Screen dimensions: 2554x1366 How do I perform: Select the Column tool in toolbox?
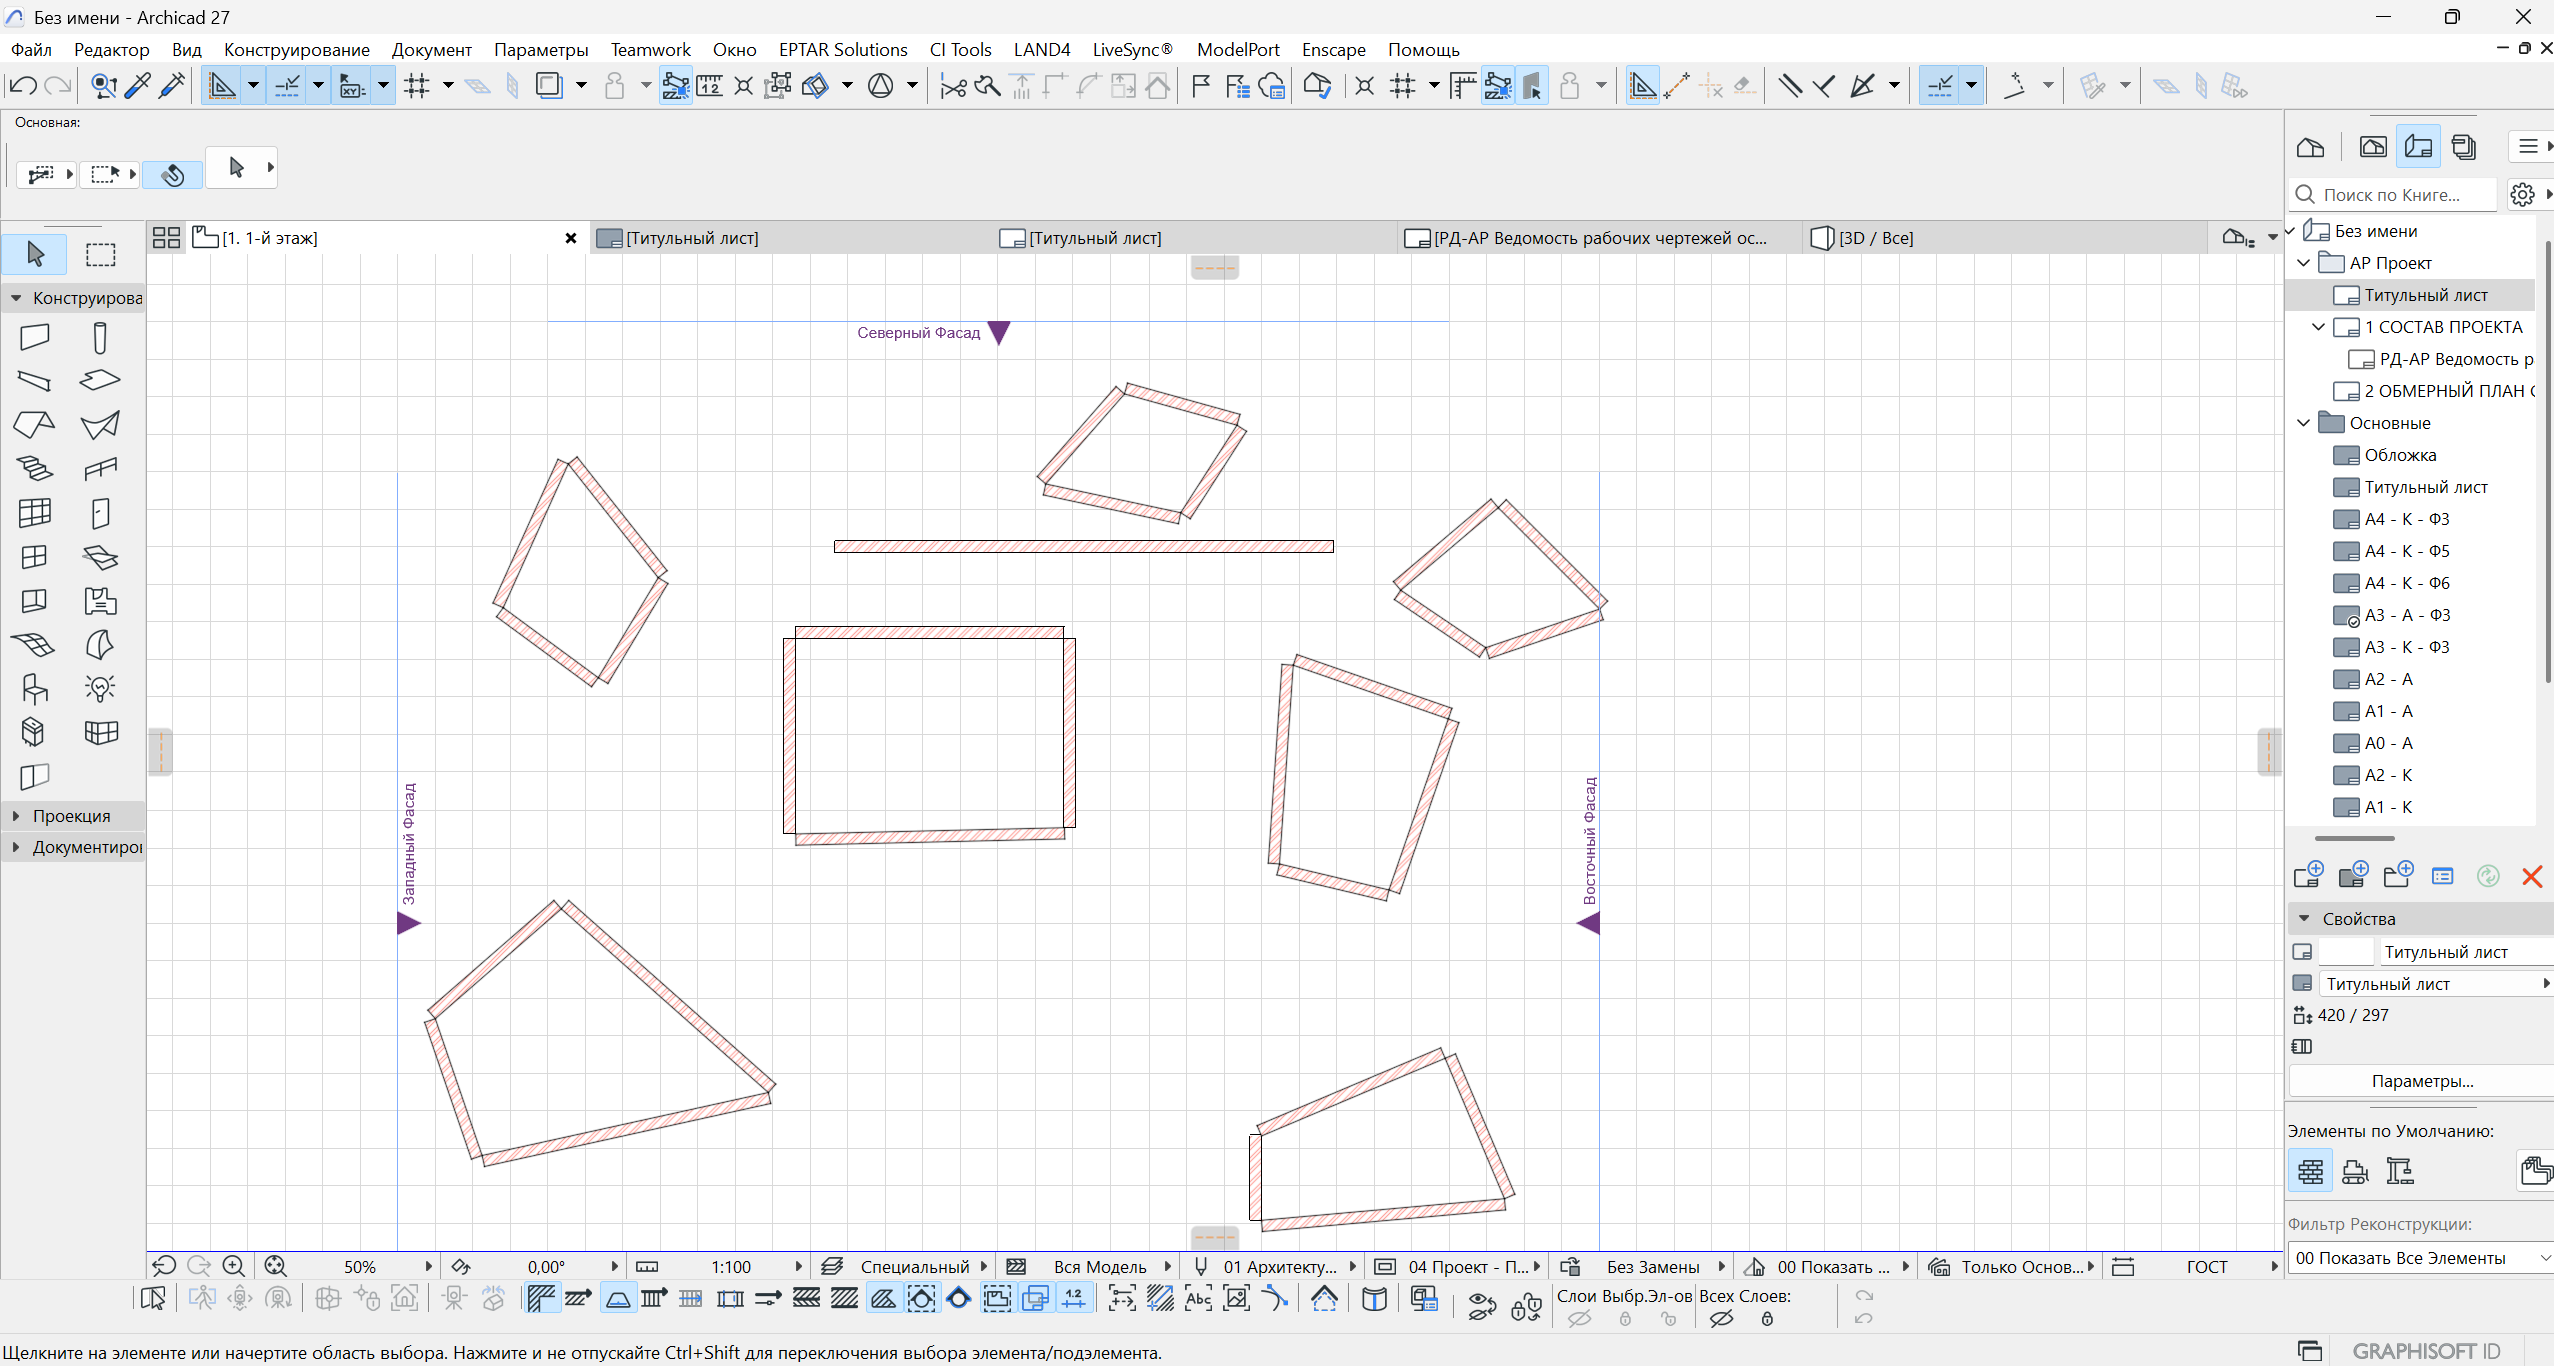[x=100, y=337]
